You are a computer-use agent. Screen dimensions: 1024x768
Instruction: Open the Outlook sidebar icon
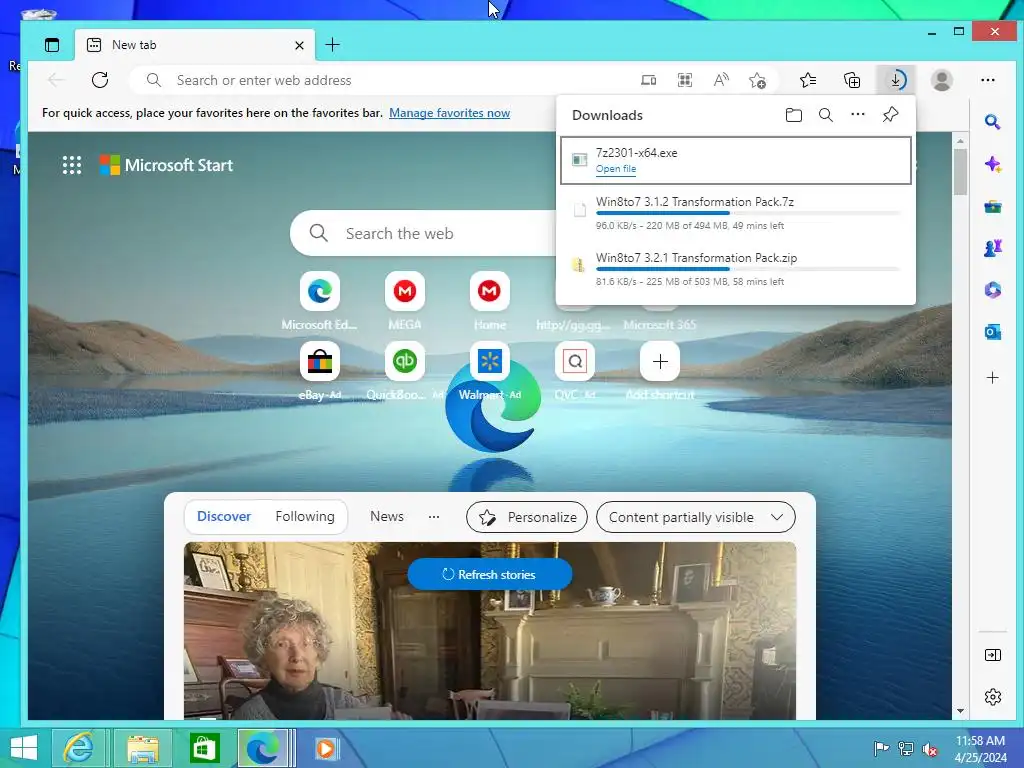click(x=993, y=332)
